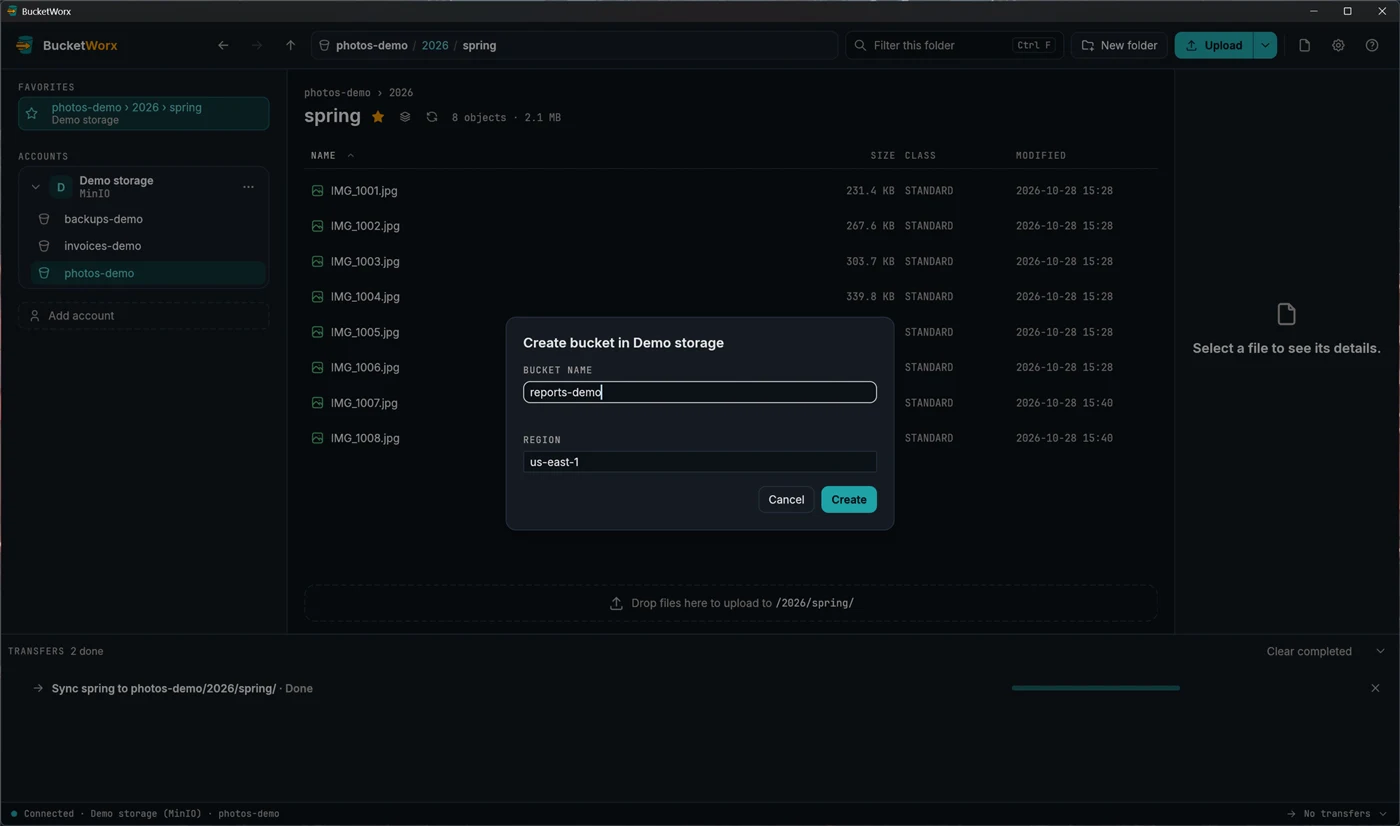Click Add account in the sidebar
Image resolution: width=1400 pixels, height=826 pixels.
143,316
